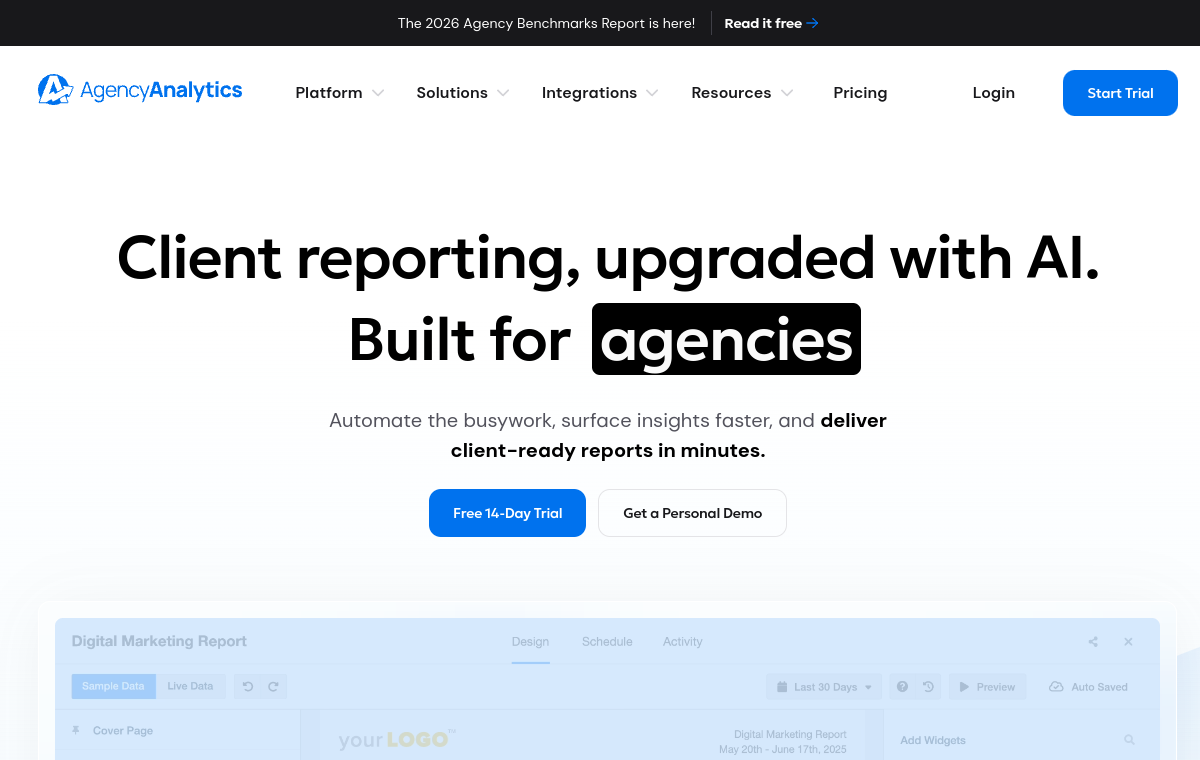Screen dimensions: 1200x760
Task: Click the history clock icon
Action: [x=928, y=687]
